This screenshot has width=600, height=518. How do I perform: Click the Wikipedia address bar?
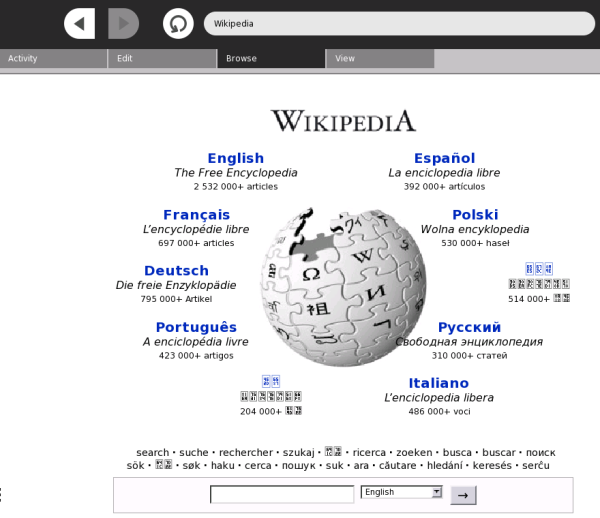pos(399,24)
